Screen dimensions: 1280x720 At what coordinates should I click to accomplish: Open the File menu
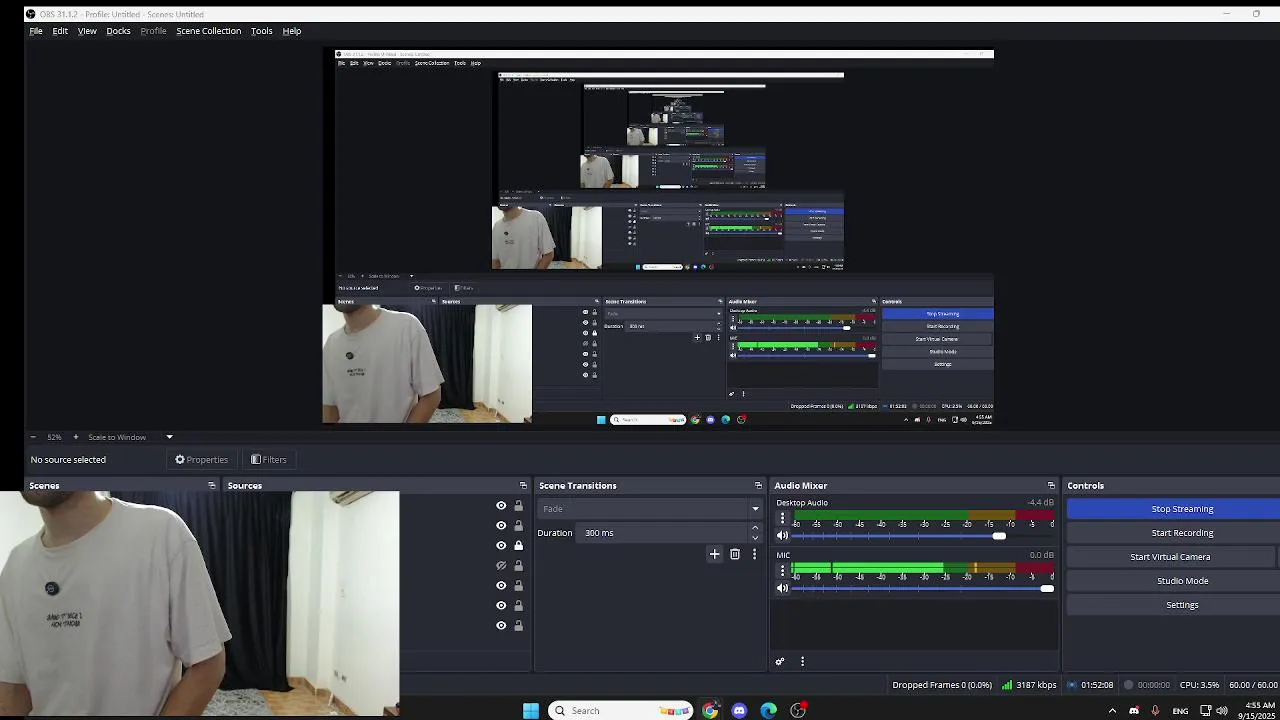coord(36,31)
